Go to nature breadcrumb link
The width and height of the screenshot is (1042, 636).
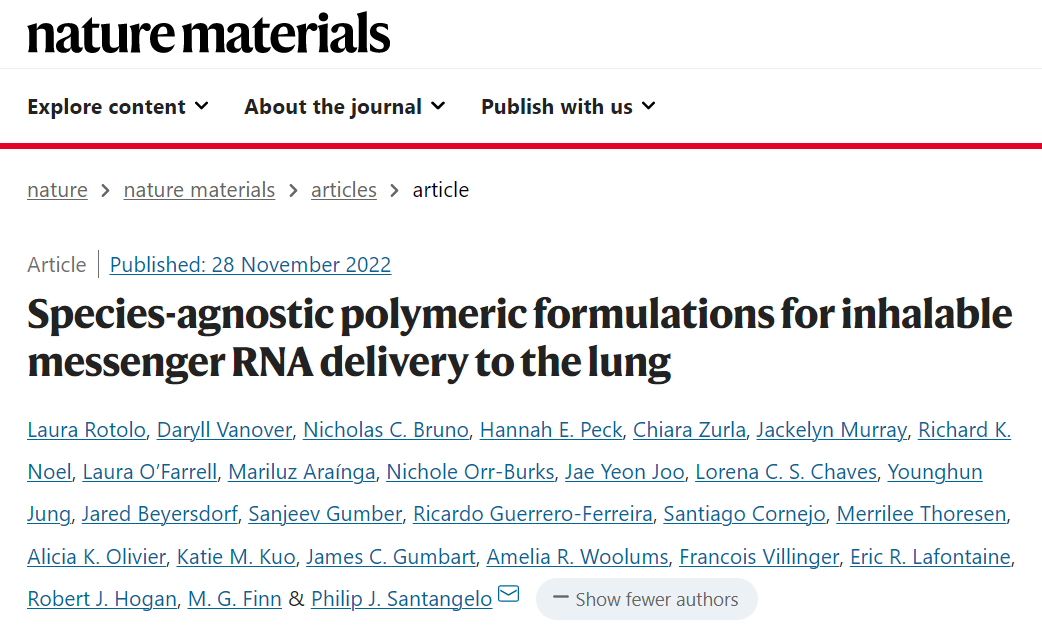click(57, 190)
